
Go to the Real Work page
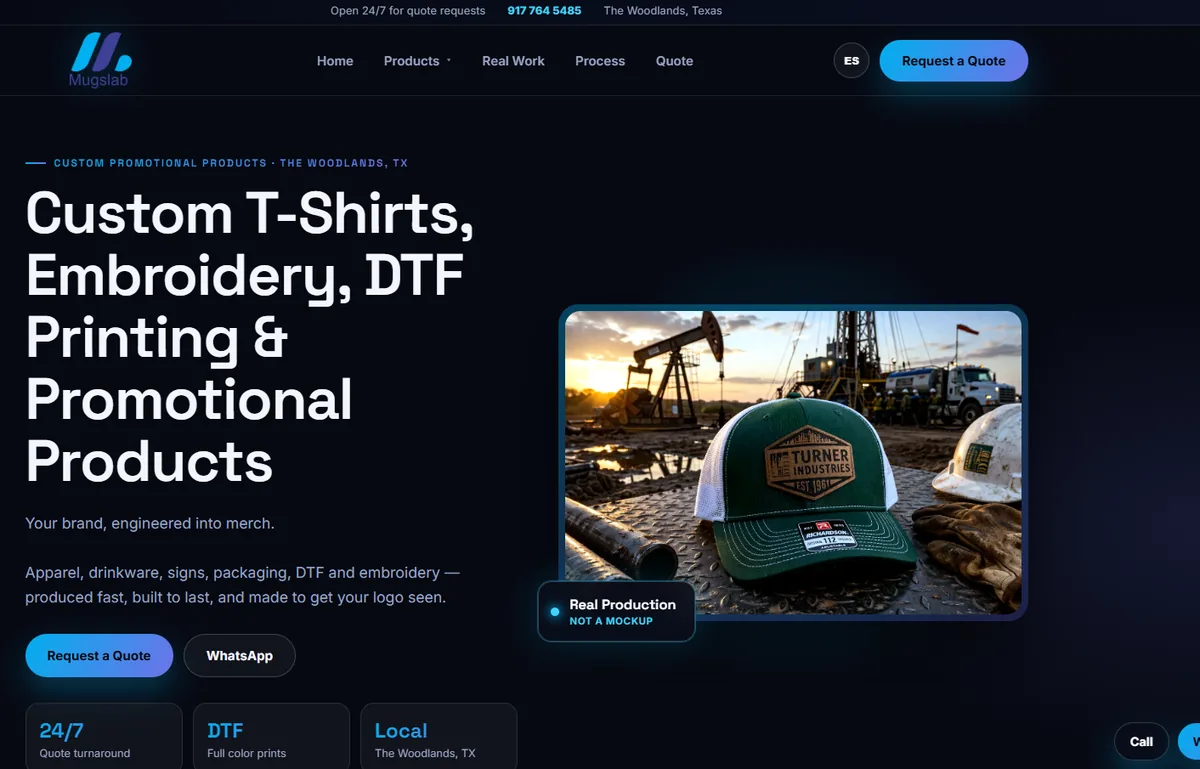coord(513,61)
